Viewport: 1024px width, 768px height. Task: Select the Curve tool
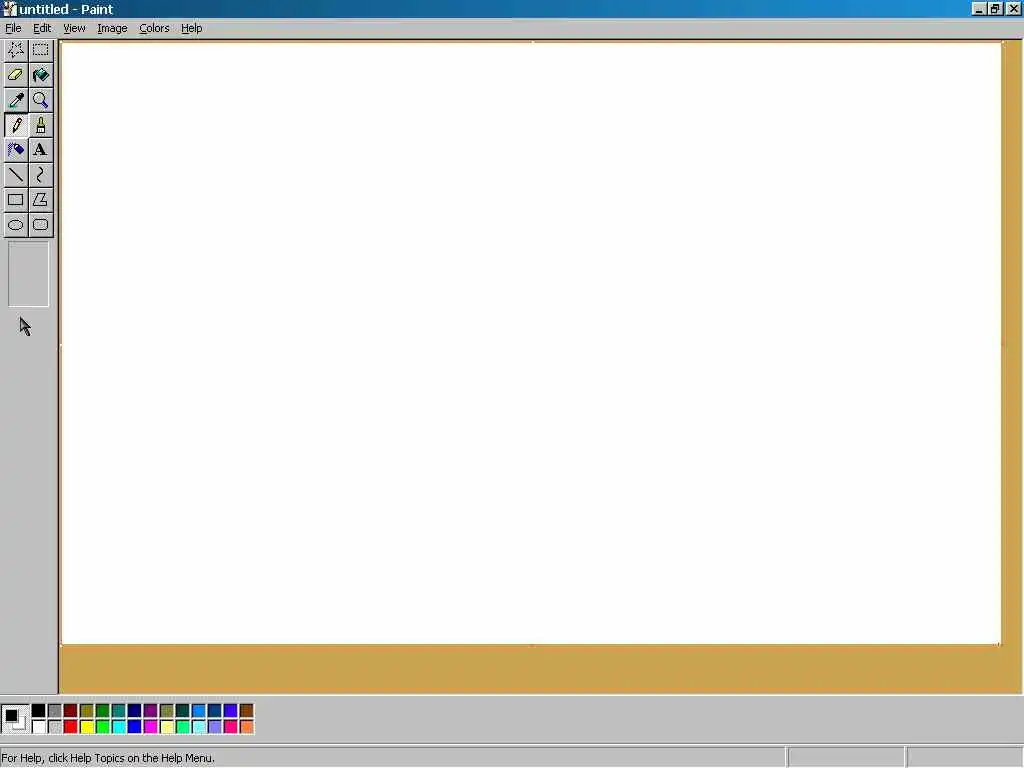click(40, 174)
